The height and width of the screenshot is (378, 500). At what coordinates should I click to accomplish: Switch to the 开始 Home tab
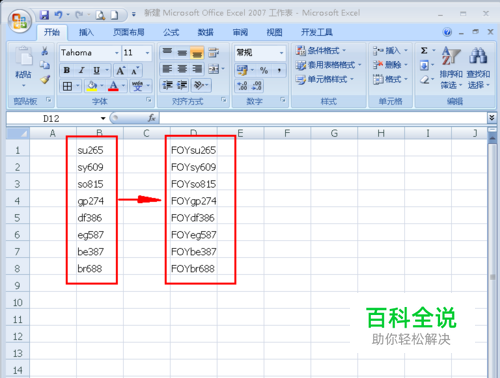click(52, 32)
